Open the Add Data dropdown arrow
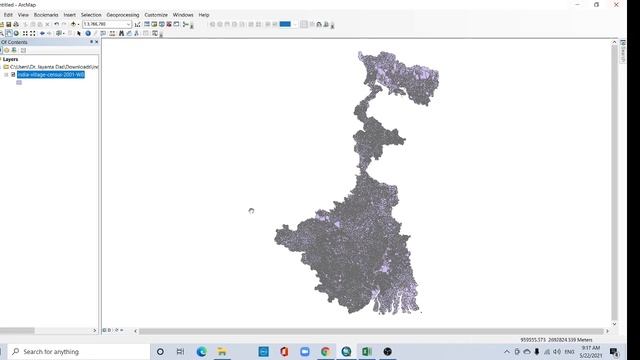 click(78, 24)
